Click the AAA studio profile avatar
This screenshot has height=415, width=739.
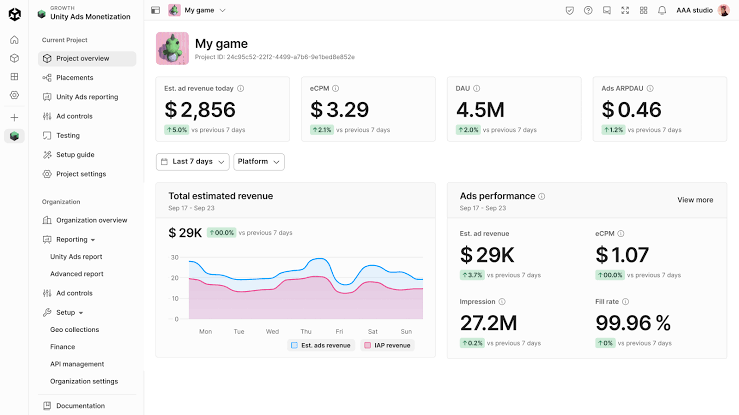coord(723,10)
